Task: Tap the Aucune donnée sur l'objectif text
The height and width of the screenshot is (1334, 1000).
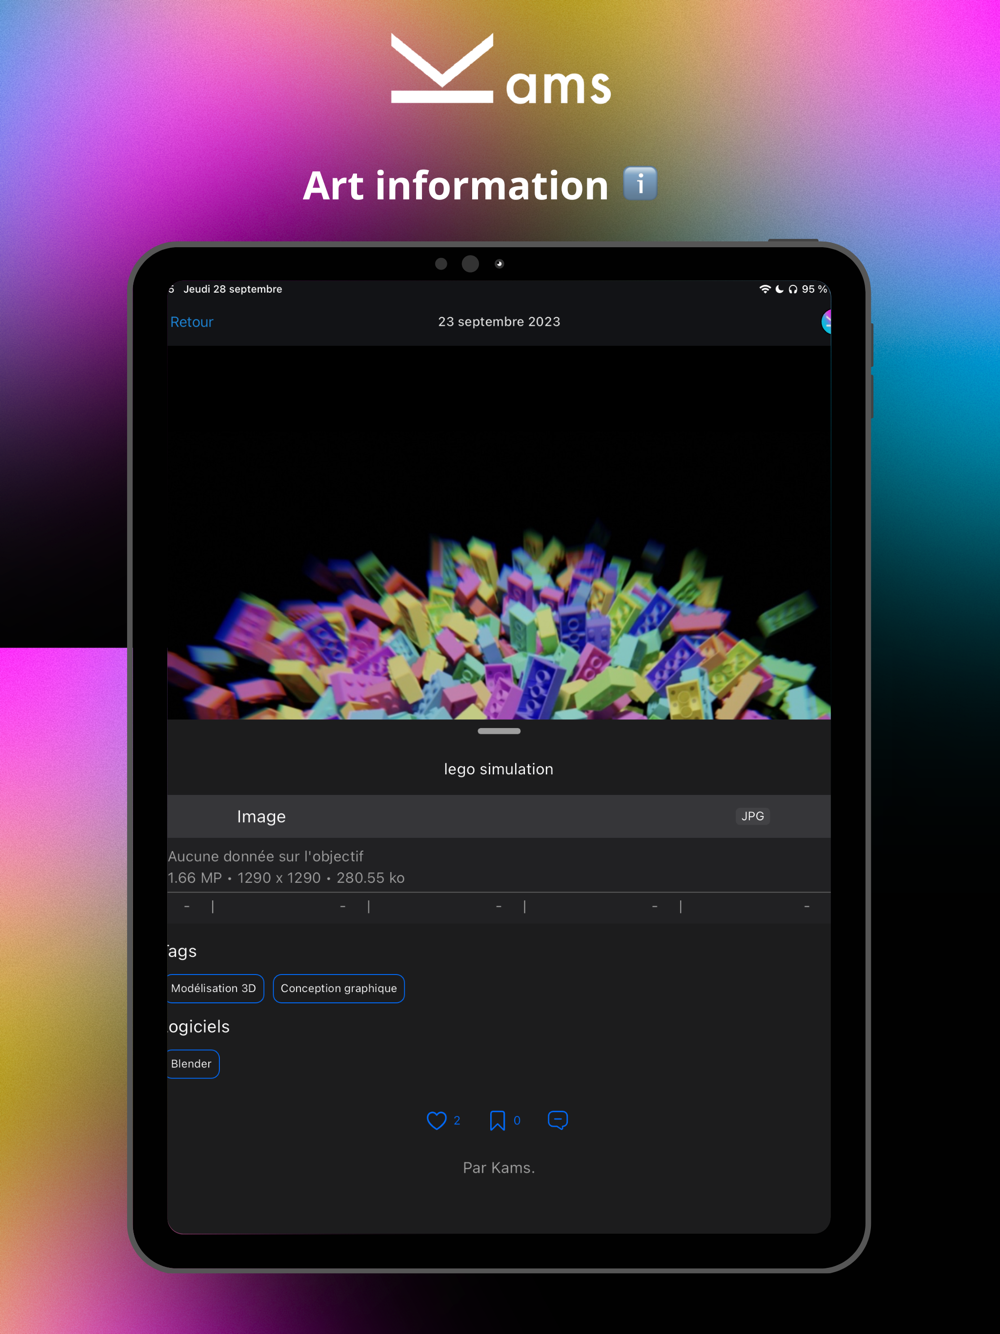Action: tap(266, 856)
